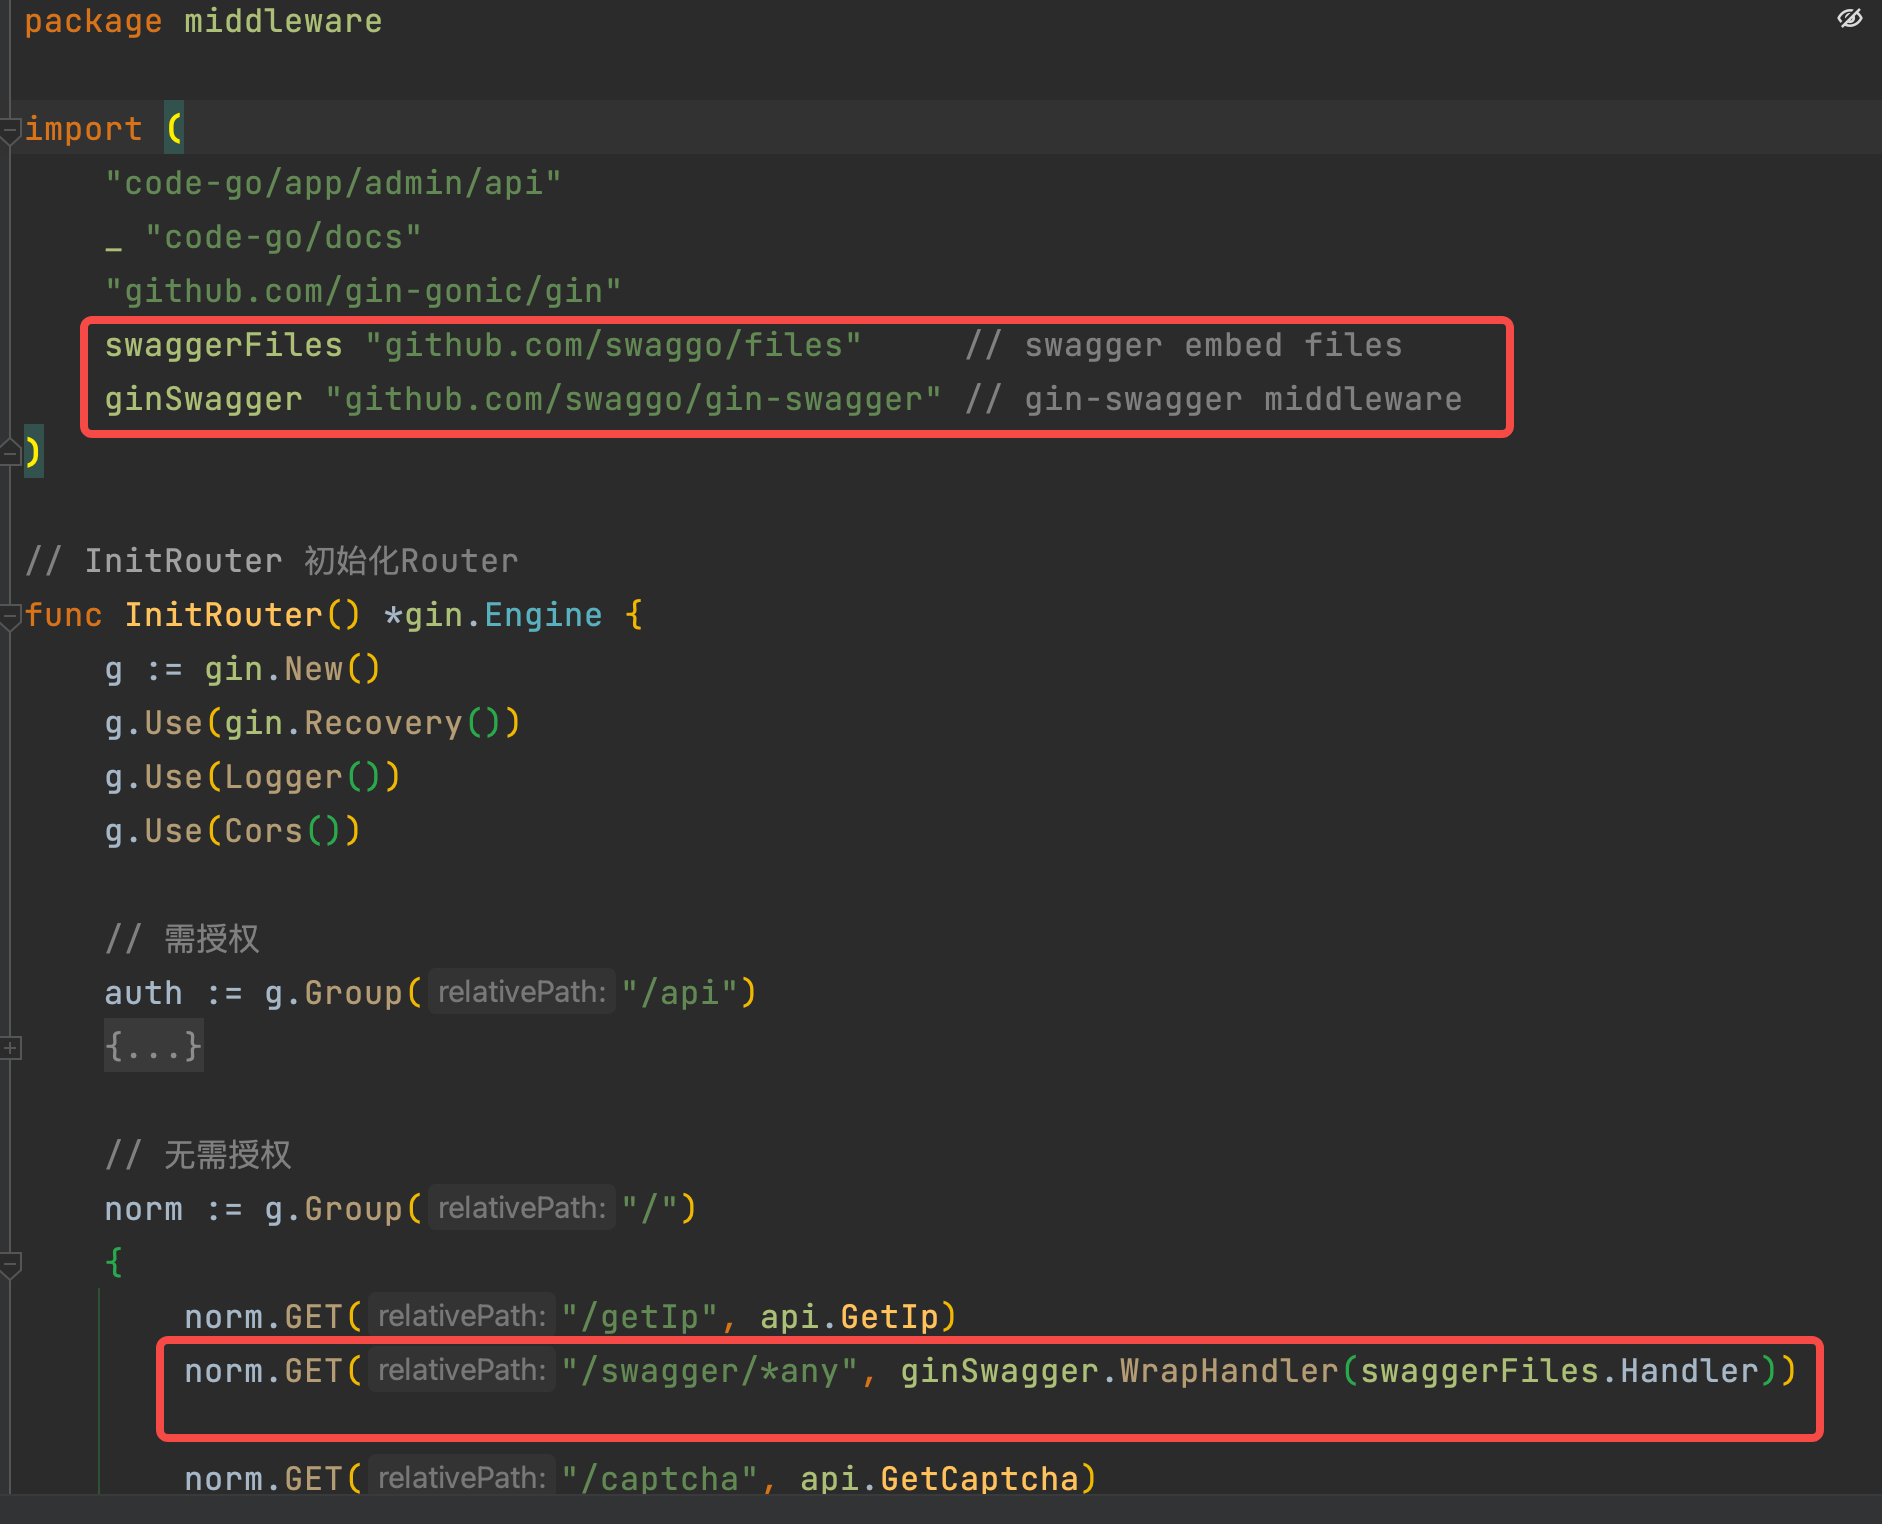This screenshot has width=1882, height=1524.
Task: Expand the folded auth group block marker
Action: point(11,1048)
